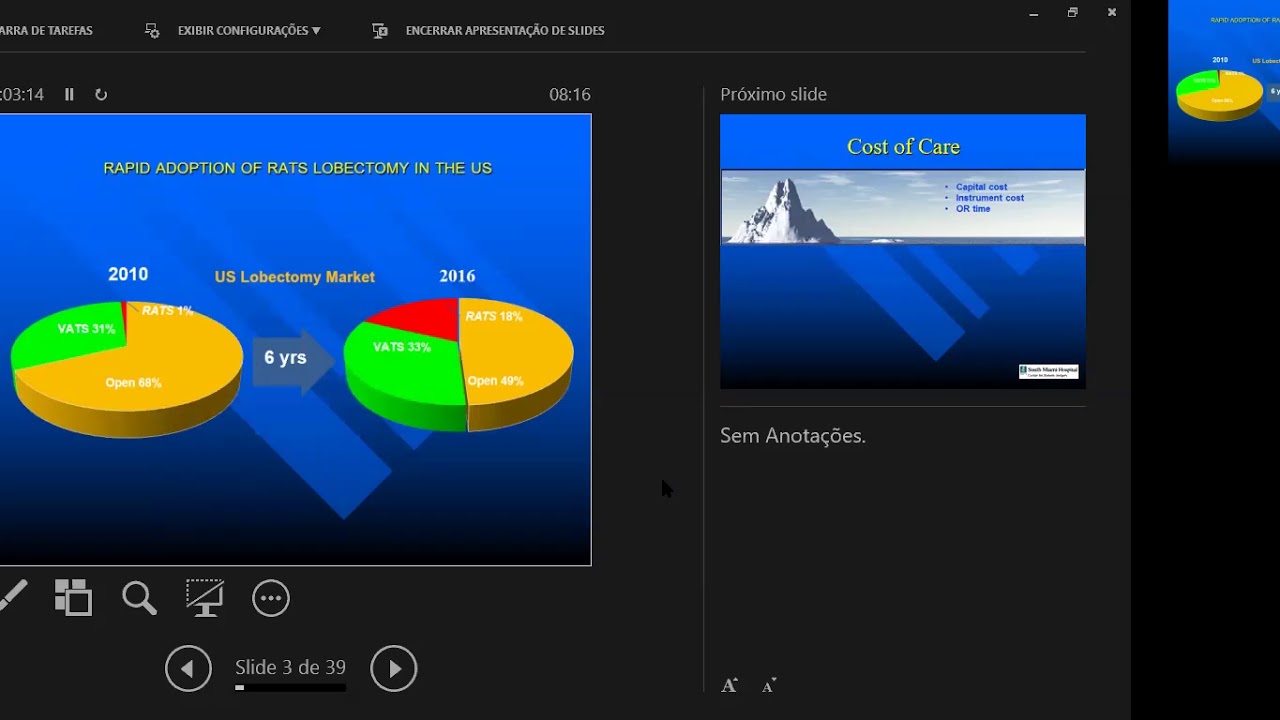Screen dimensions: 1280x720
Task: Show all slides grid view
Action: click(x=73, y=598)
